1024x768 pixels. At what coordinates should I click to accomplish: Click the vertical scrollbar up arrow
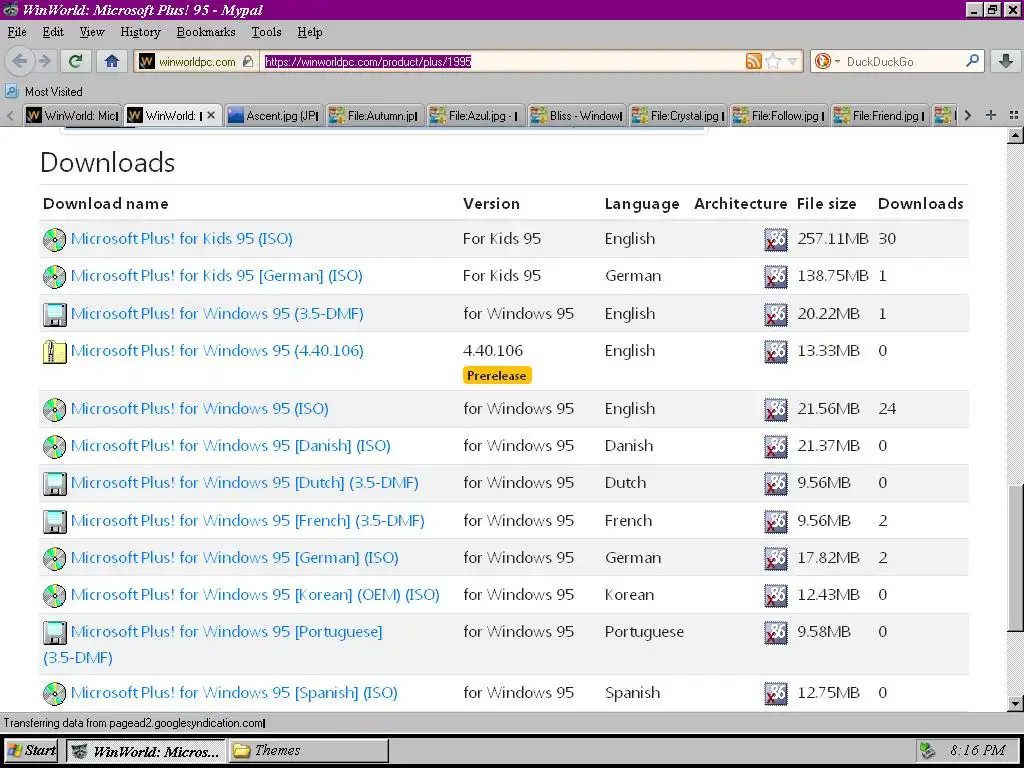(1016, 136)
